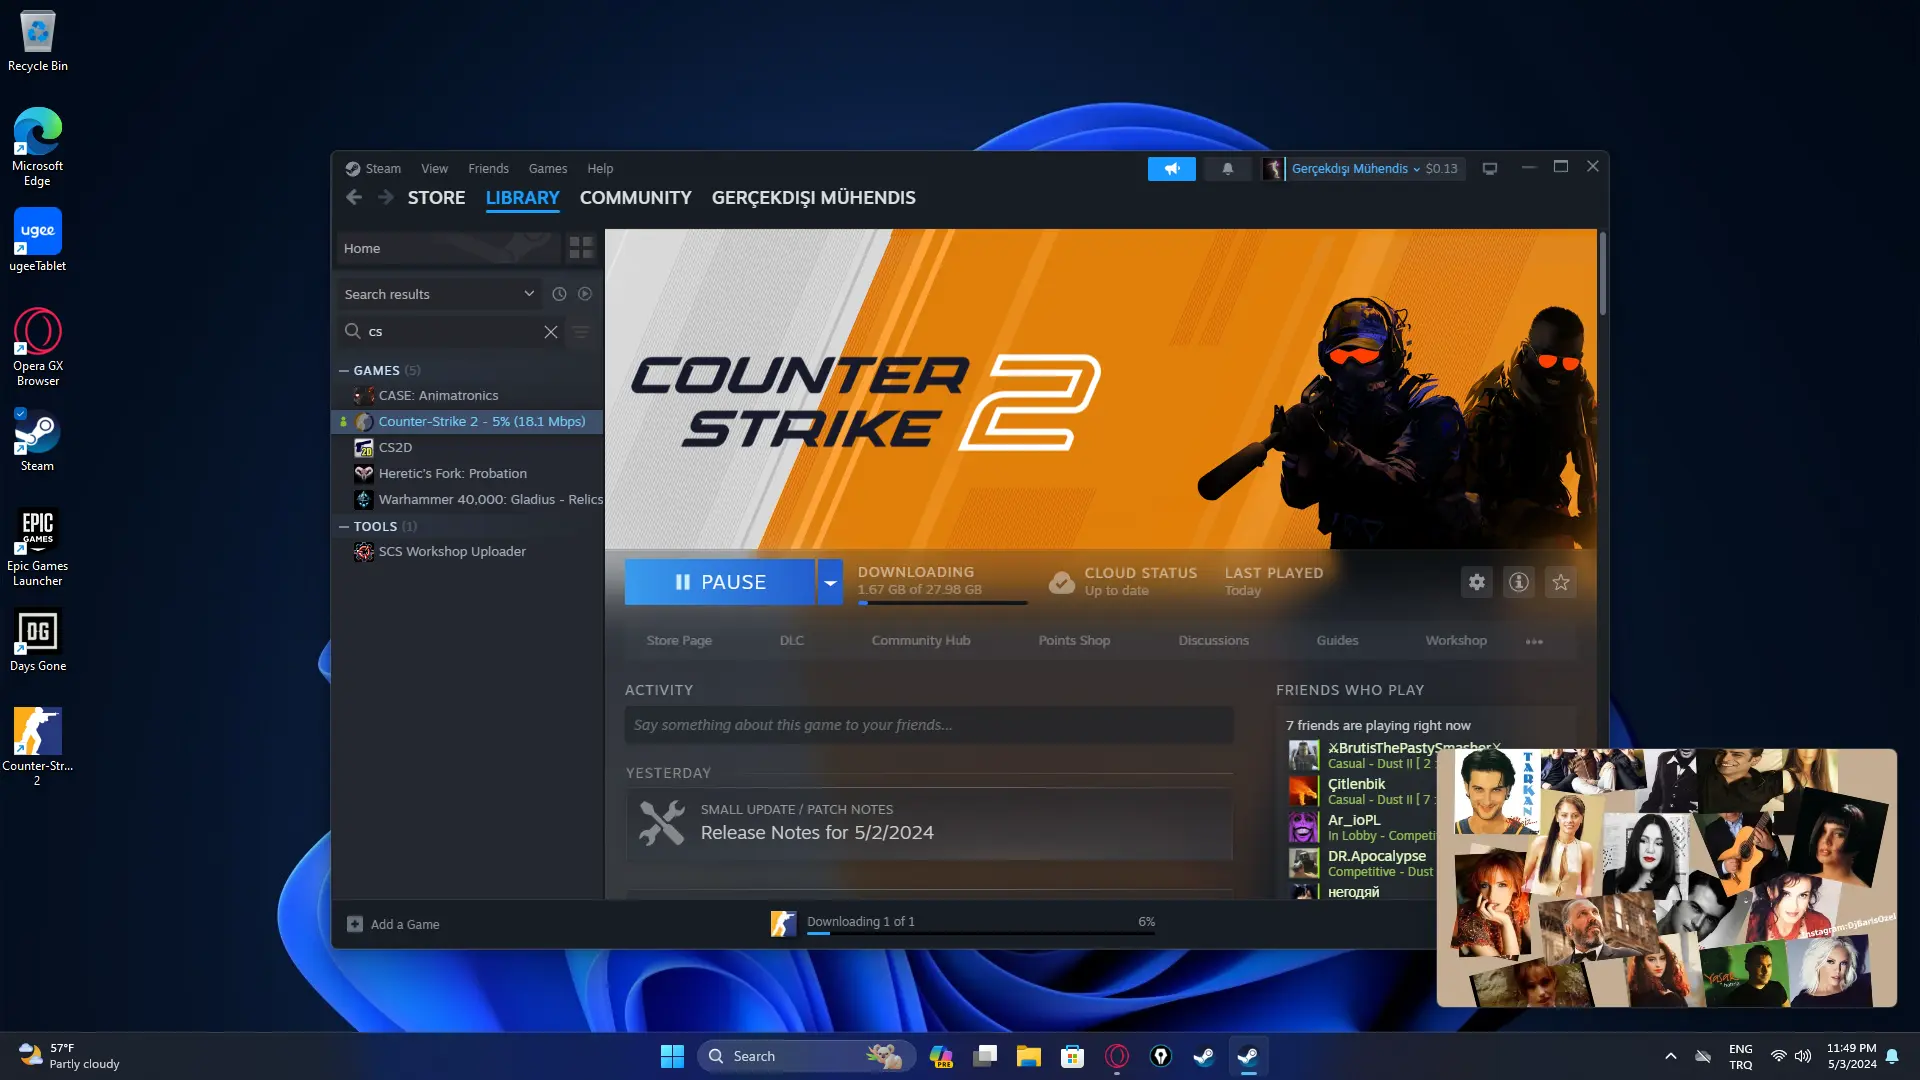The height and width of the screenshot is (1080, 1920).
Task: Open Counter-Strike 2 manage settings gear
Action: pos(1477,582)
